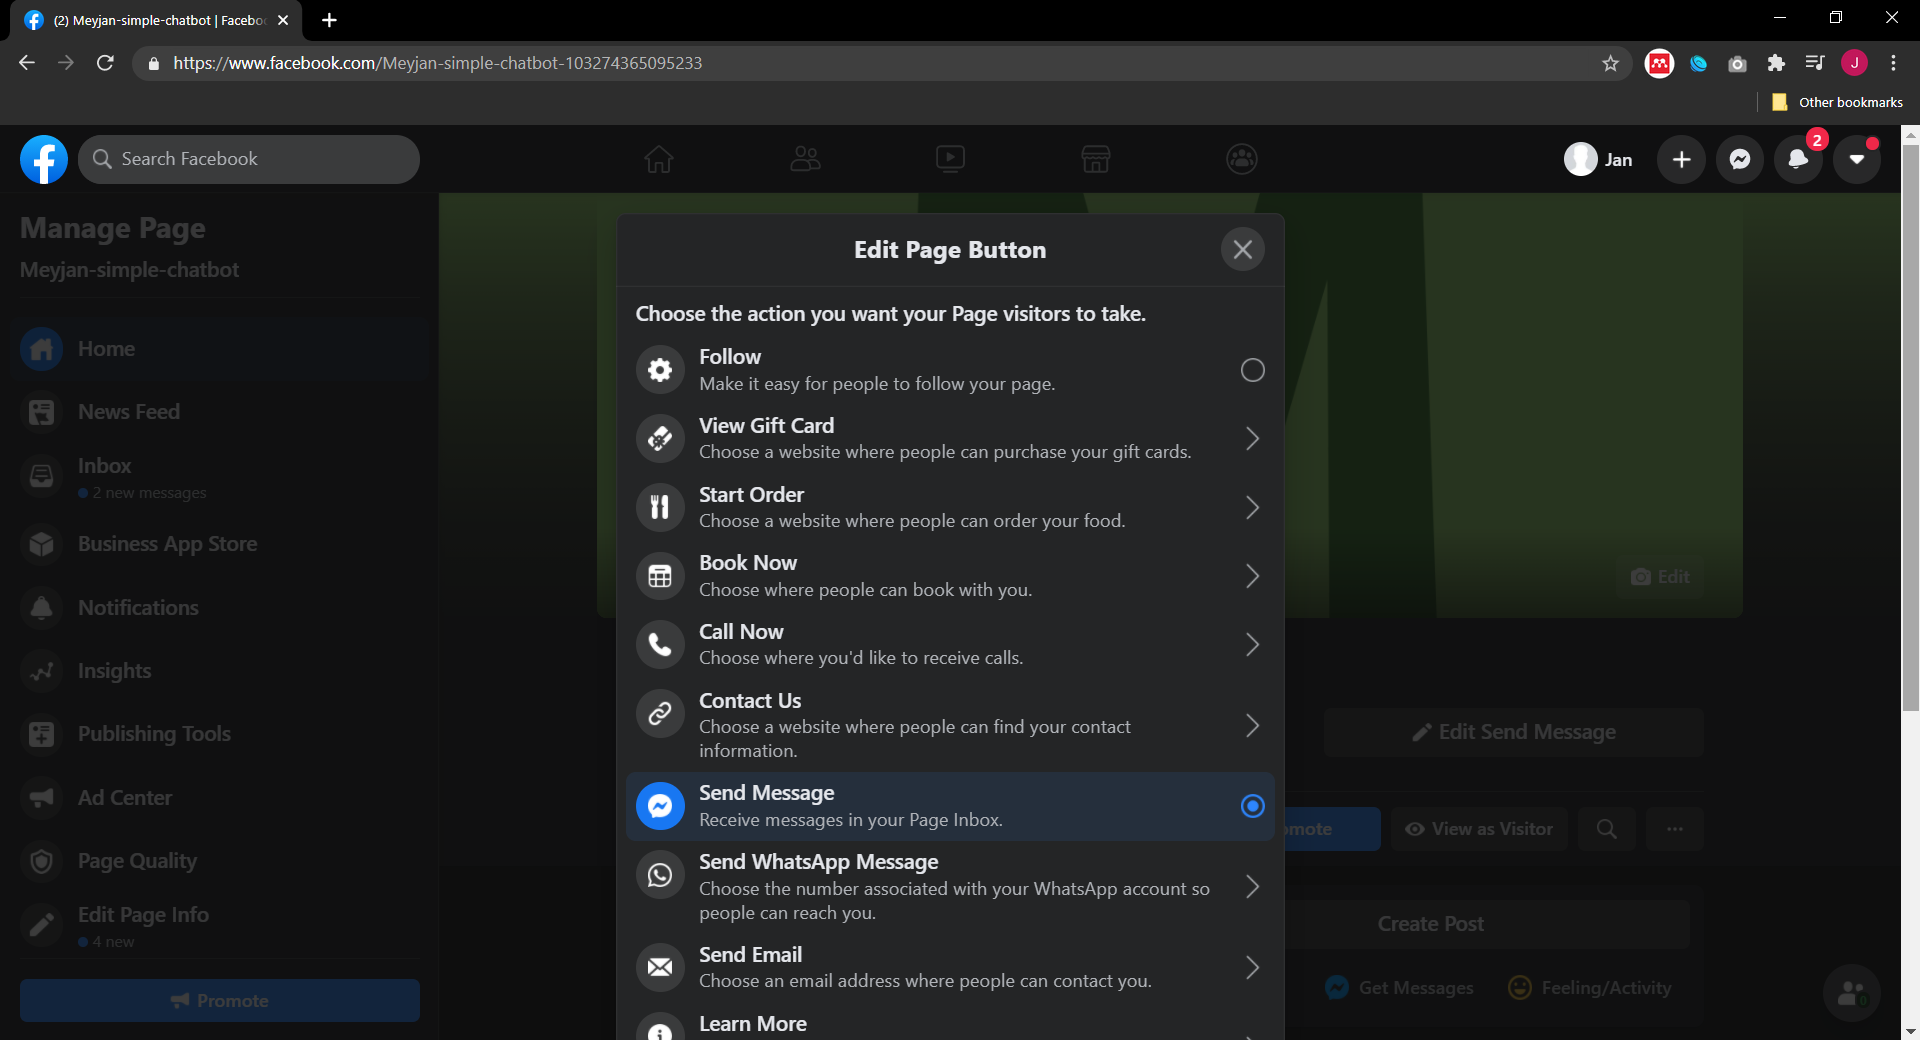Expand the View Gift Card option chevron
This screenshot has height=1040, width=1920.
pyautogui.click(x=1253, y=438)
